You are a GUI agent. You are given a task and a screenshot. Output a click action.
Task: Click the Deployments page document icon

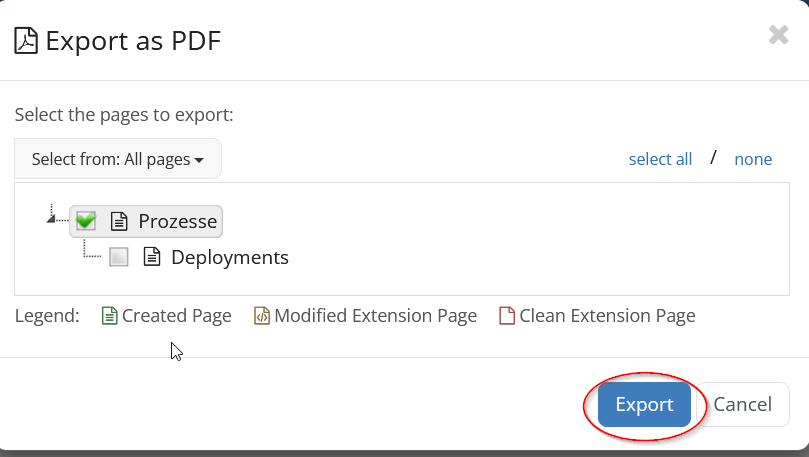point(152,257)
